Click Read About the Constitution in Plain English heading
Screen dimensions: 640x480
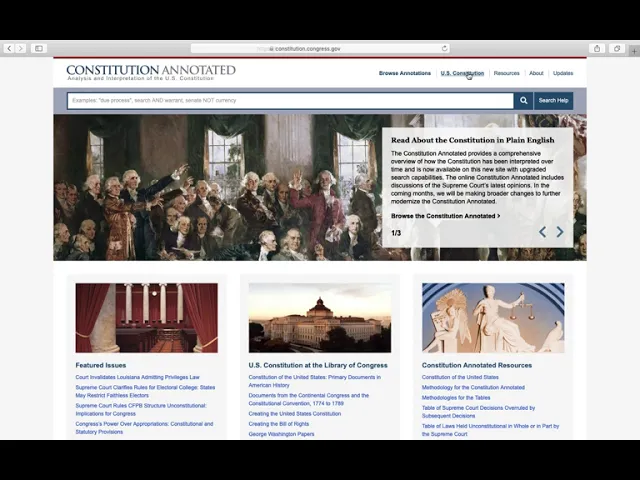[x=473, y=140]
